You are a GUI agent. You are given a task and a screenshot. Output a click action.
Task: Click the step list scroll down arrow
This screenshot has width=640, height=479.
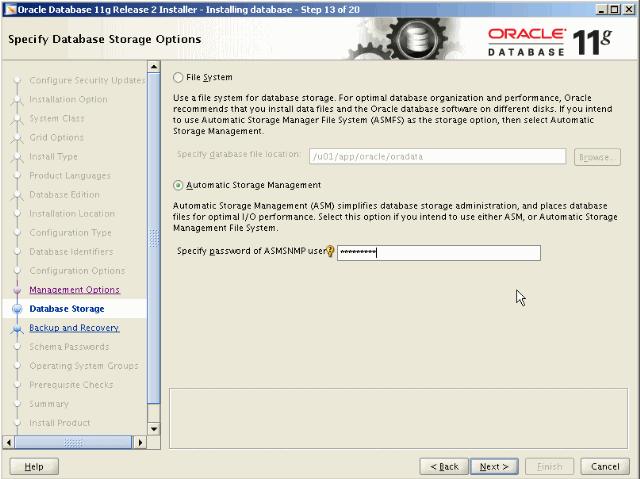click(154, 429)
